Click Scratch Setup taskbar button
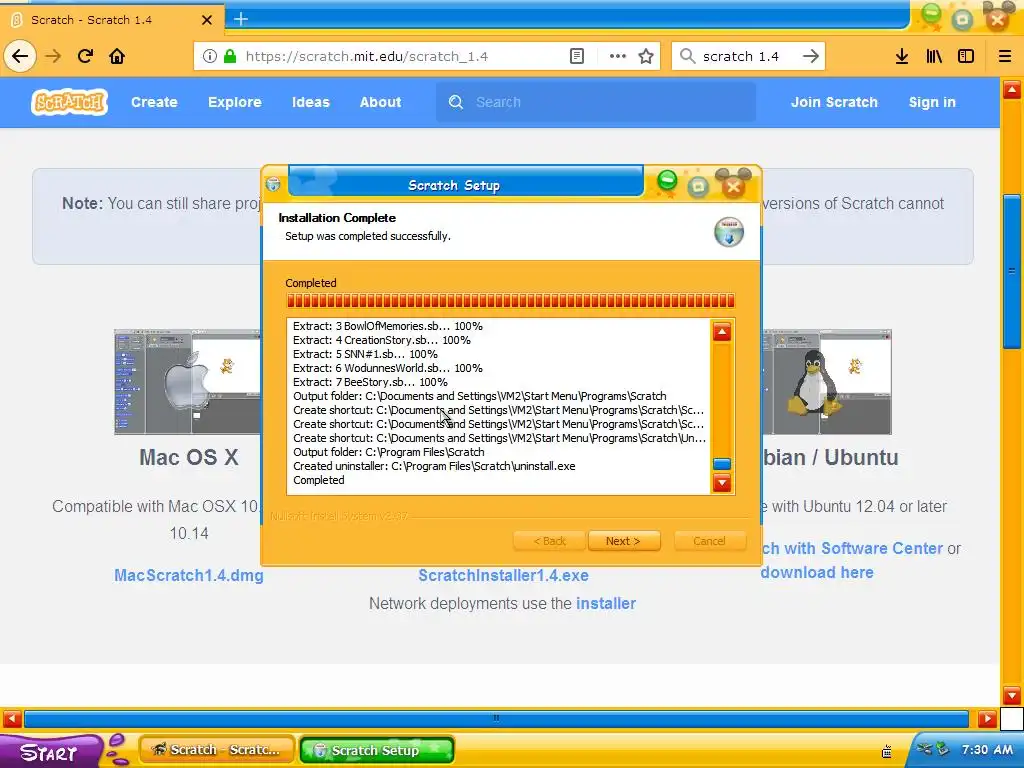 click(377, 750)
